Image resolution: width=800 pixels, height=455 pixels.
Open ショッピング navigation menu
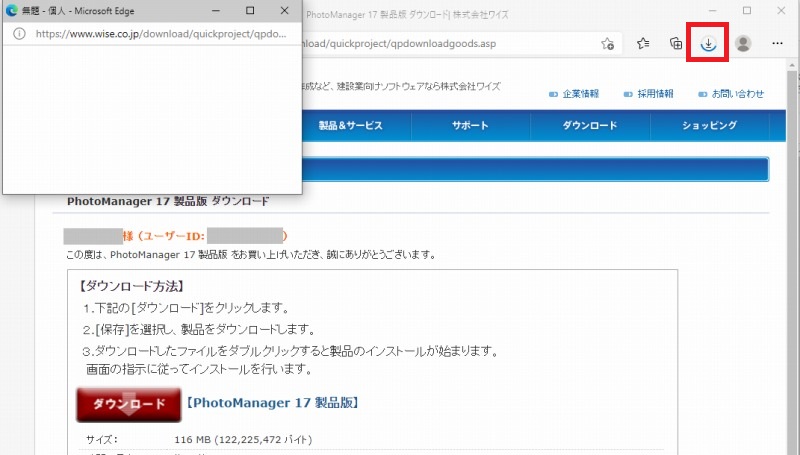point(709,125)
